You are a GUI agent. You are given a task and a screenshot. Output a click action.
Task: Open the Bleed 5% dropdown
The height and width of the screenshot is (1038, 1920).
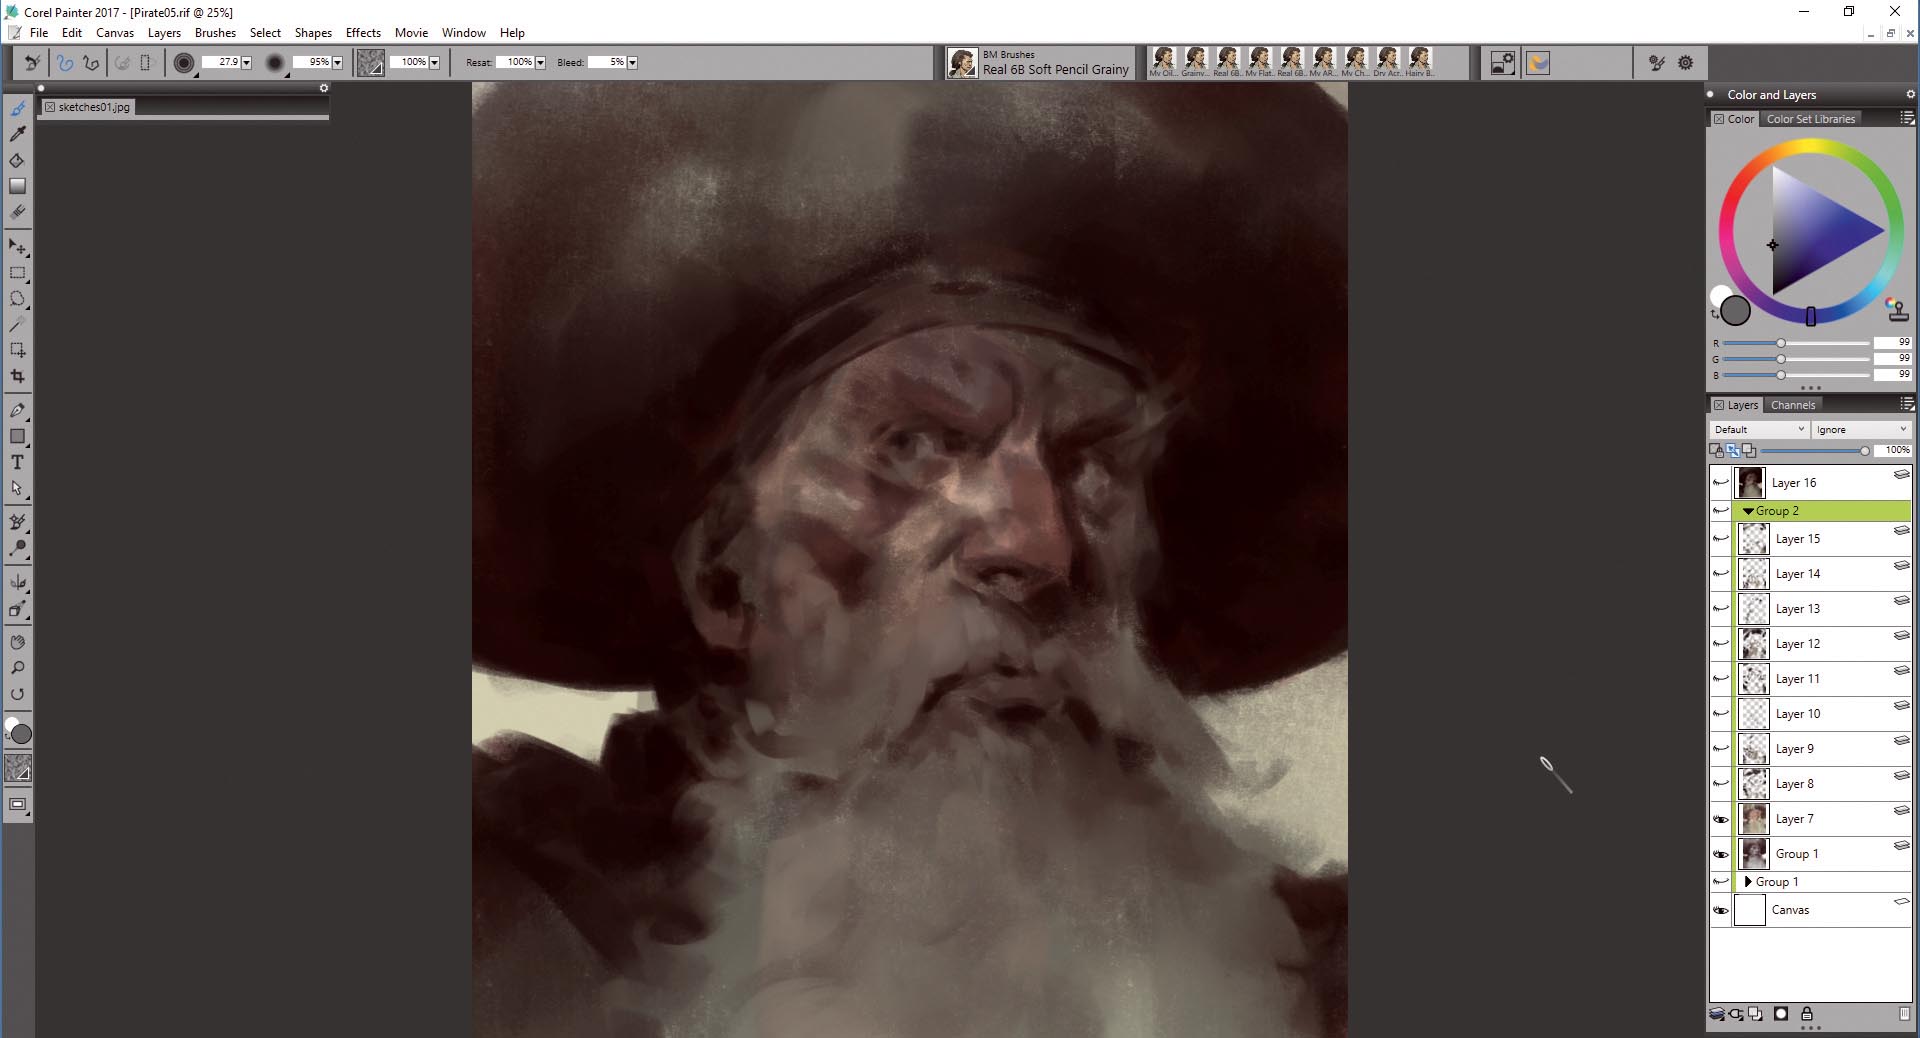632,63
